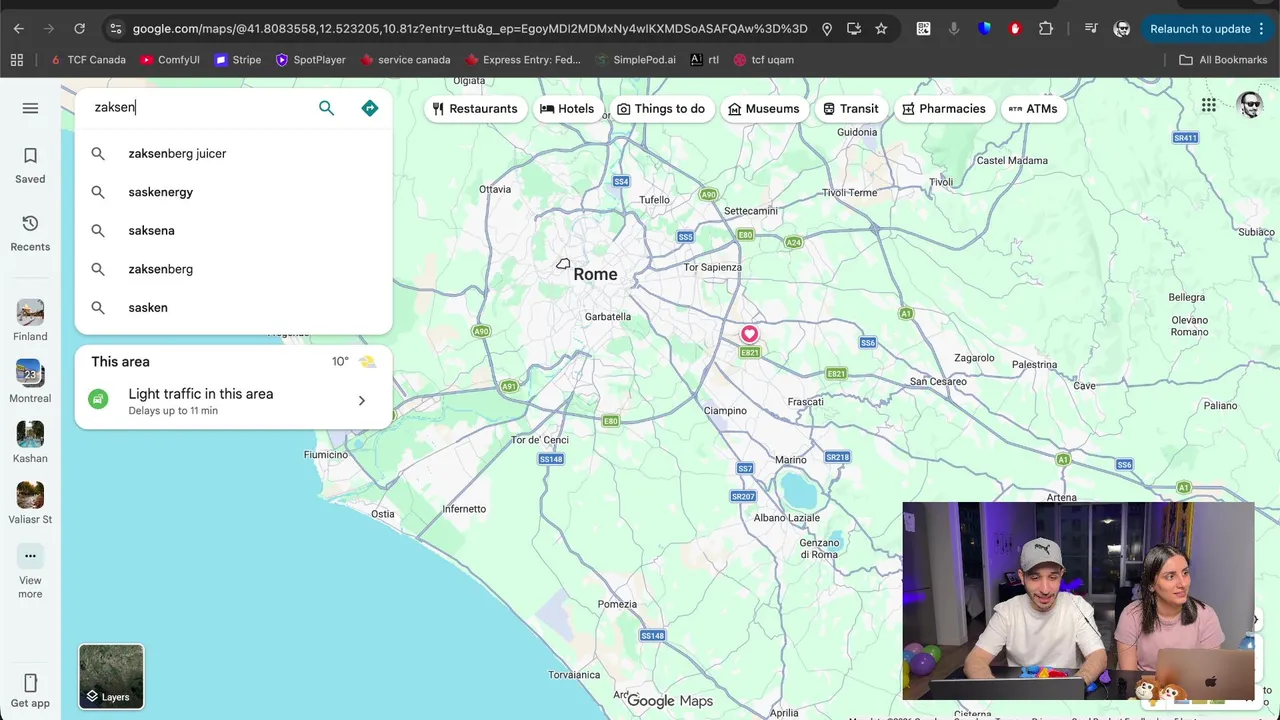Click the search magnifier button
1280x720 pixels.
click(x=326, y=108)
